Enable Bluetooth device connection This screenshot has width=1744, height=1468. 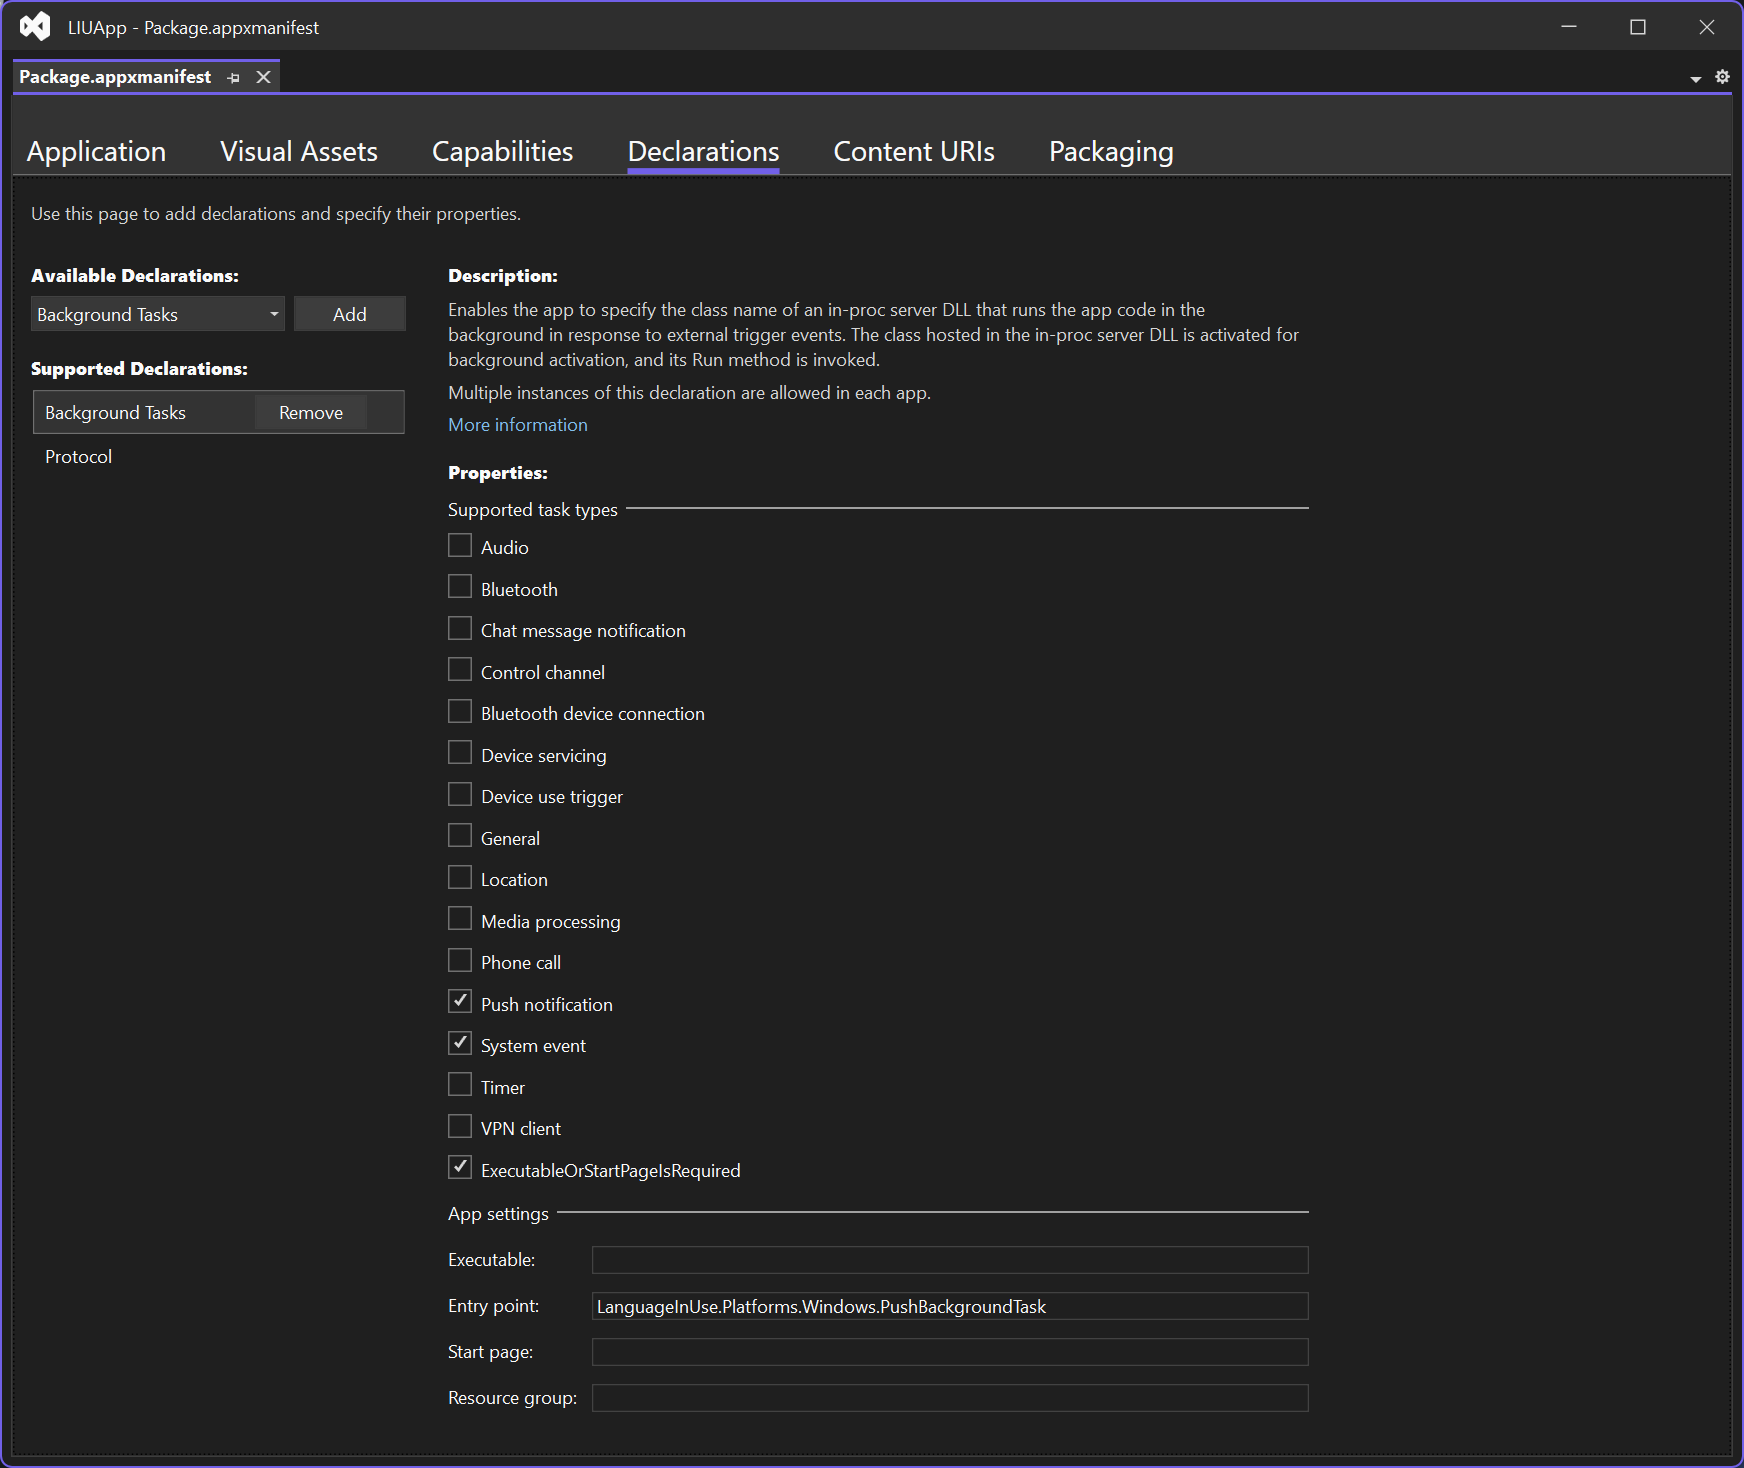pyautogui.click(x=460, y=712)
